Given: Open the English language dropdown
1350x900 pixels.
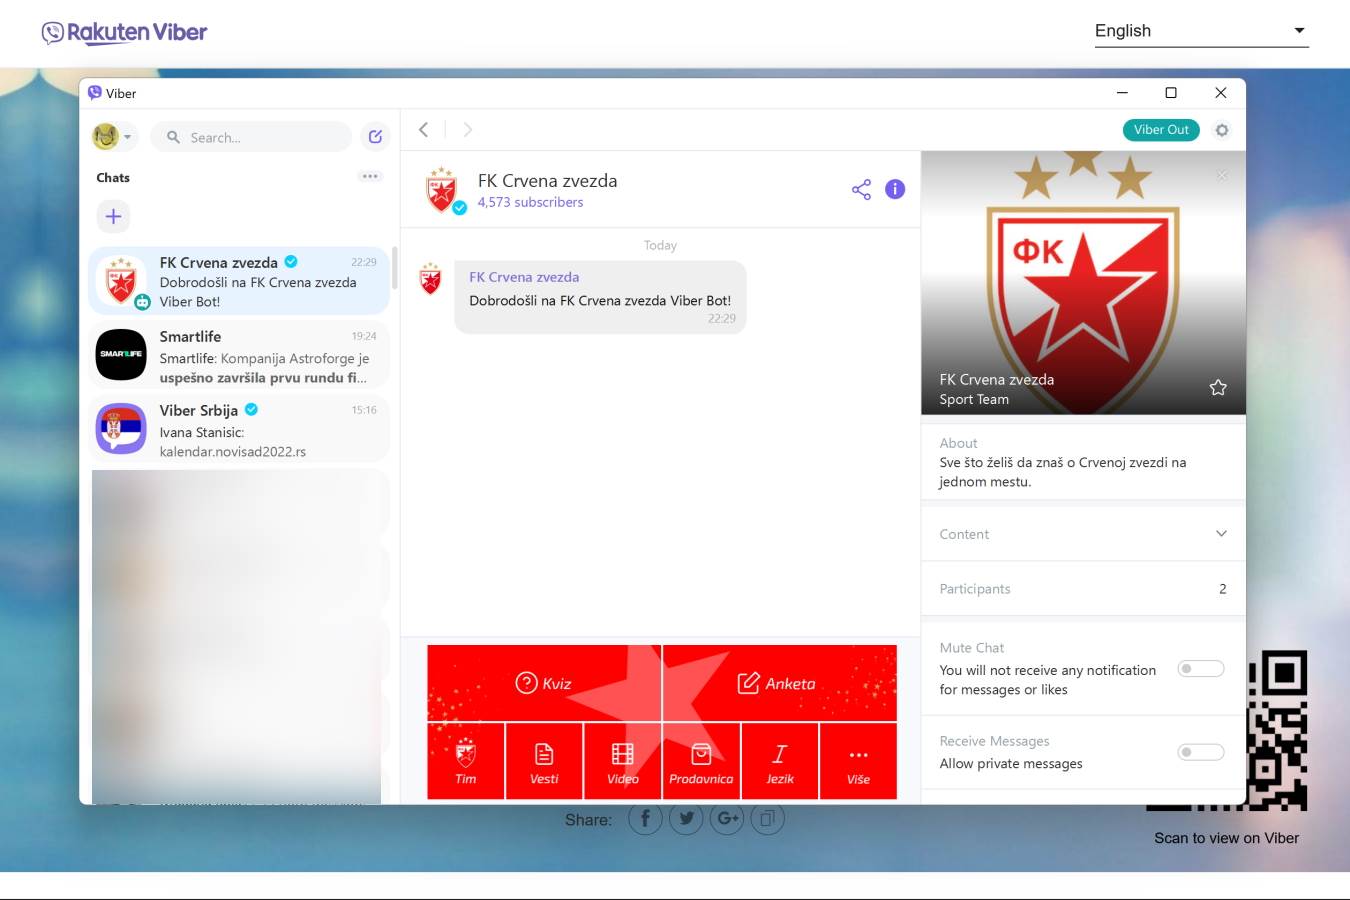Looking at the screenshot, I should (1199, 30).
